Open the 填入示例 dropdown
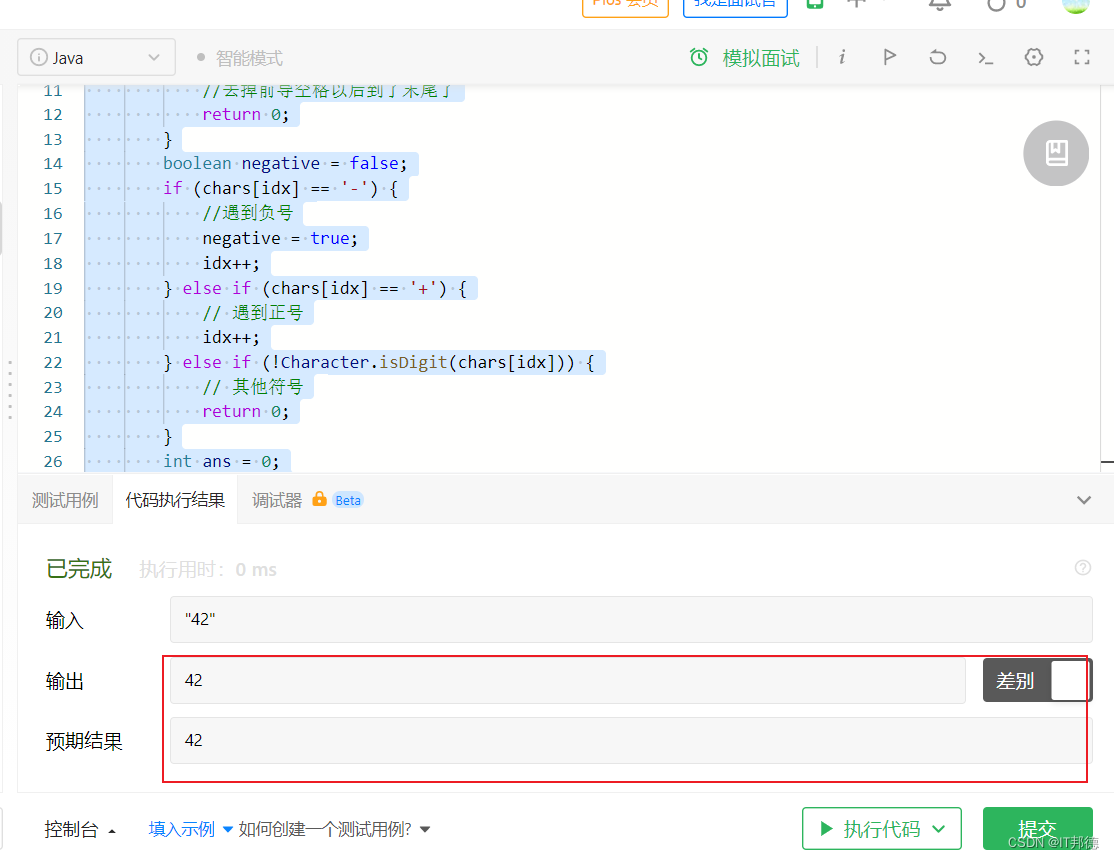This screenshot has width=1114, height=859. [x=190, y=829]
